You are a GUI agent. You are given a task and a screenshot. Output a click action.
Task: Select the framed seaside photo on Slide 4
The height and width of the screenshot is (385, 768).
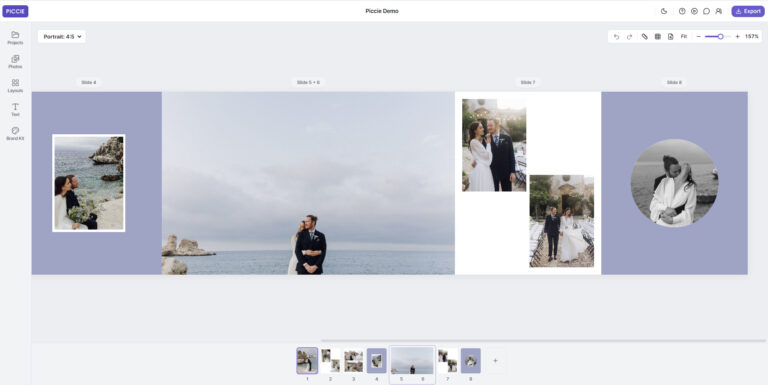click(x=89, y=183)
